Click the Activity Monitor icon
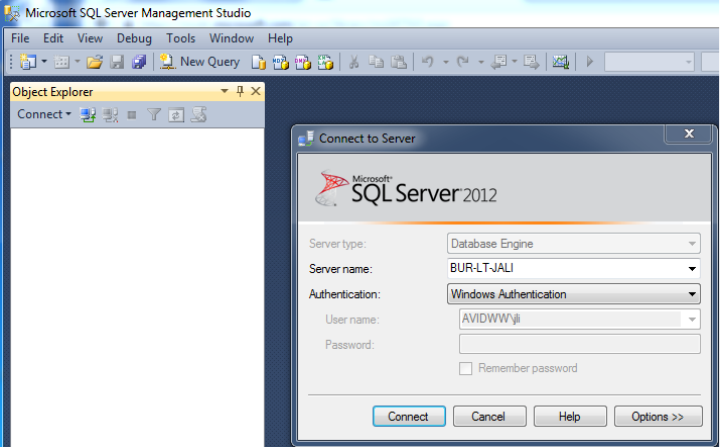 click(x=561, y=62)
